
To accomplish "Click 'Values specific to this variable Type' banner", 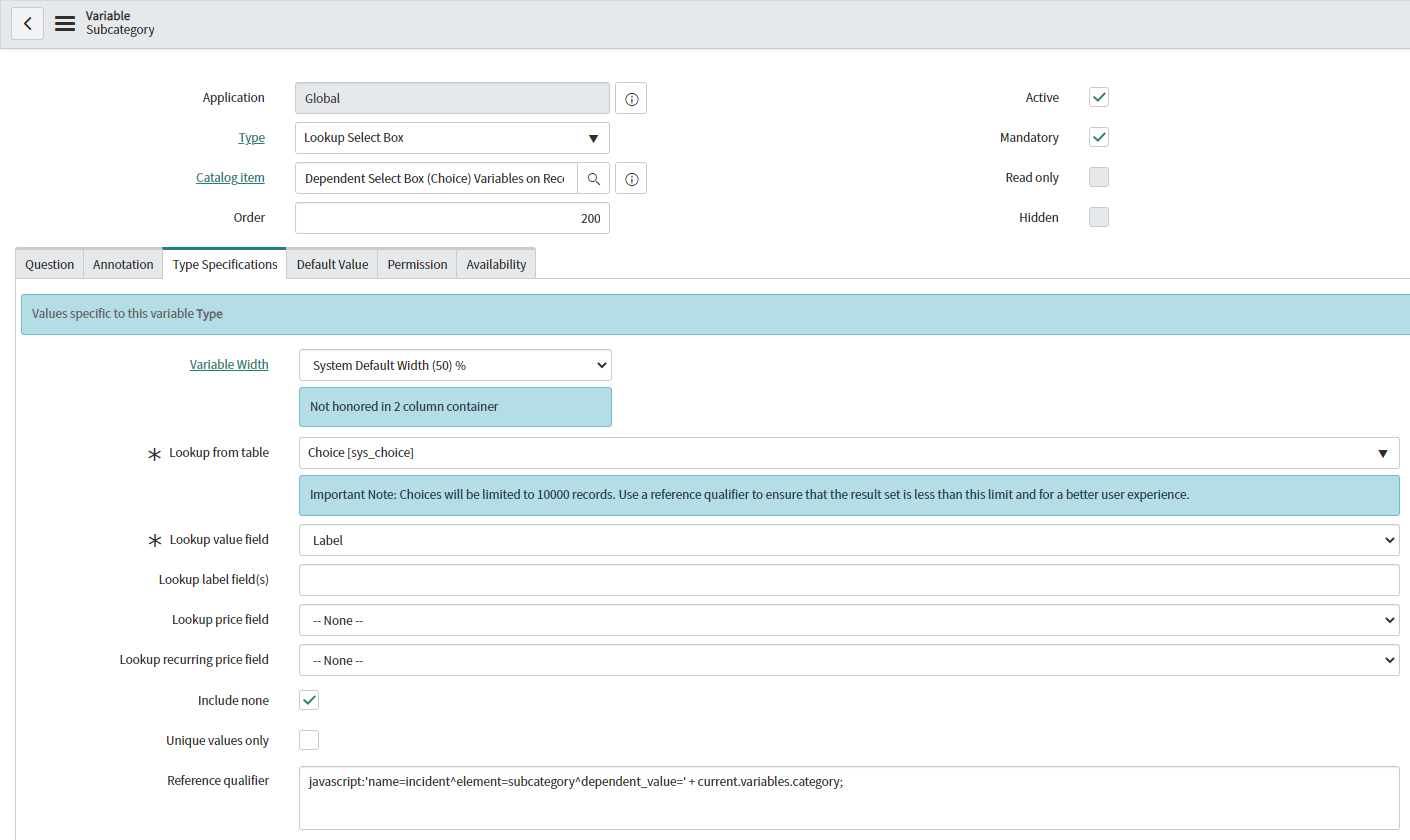I will 715,314.
